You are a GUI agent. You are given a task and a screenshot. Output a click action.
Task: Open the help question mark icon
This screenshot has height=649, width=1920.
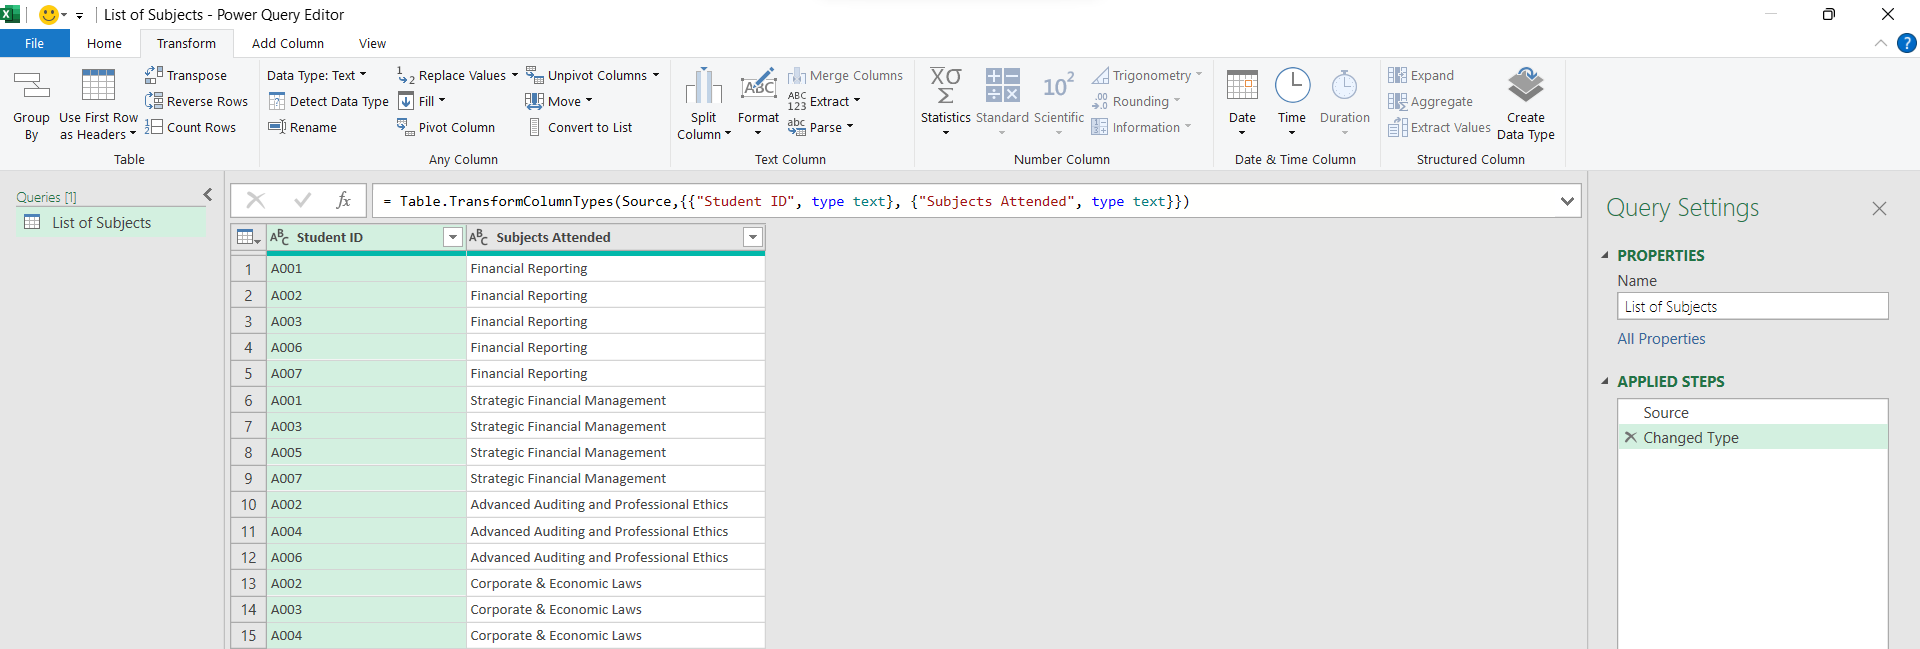1907,43
